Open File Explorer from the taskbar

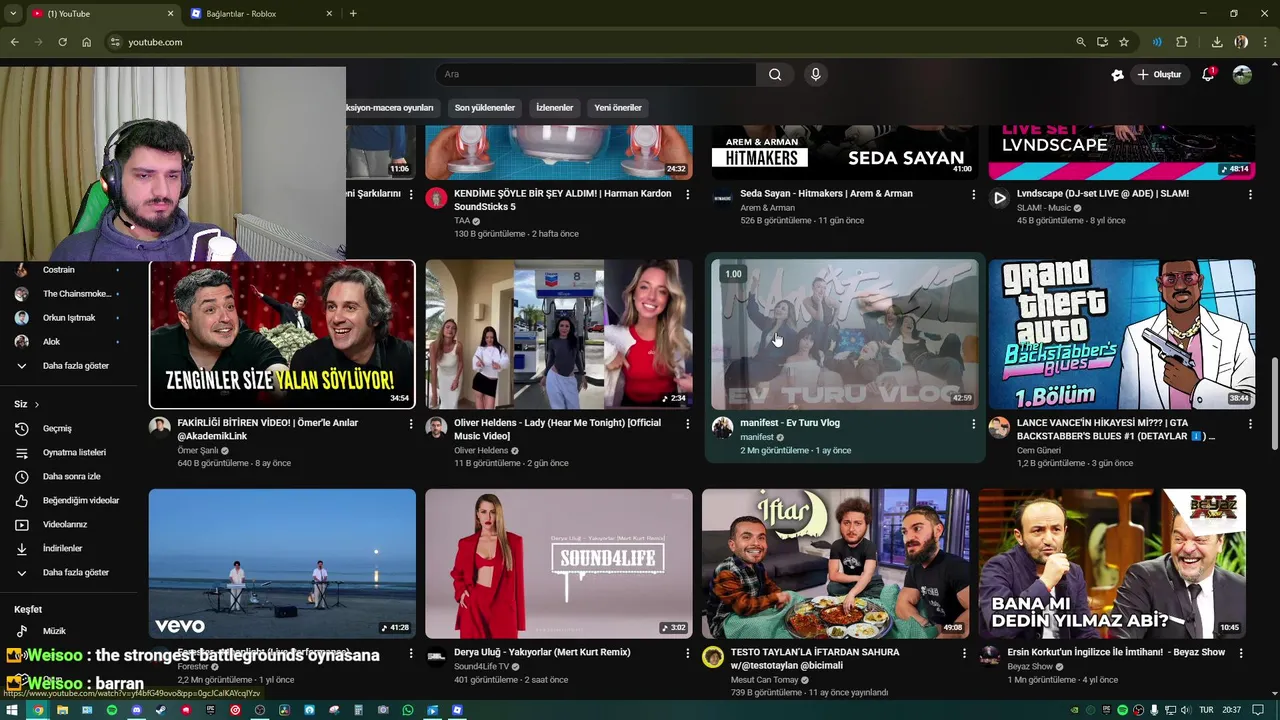pos(62,710)
